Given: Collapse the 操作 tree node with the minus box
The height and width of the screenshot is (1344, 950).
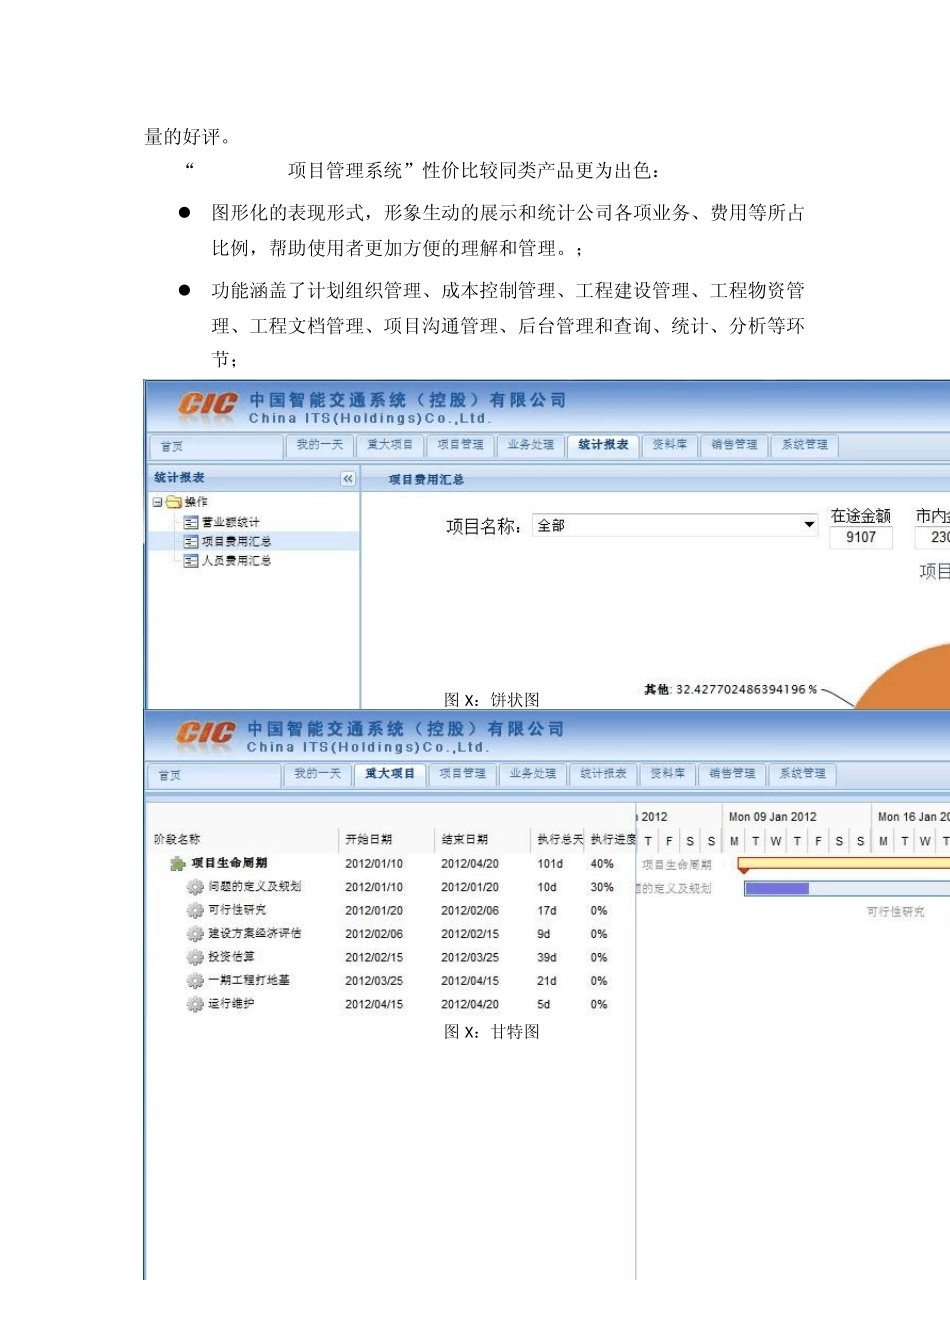Looking at the screenshot, I should pyautogui.click(x=157, y=502).
